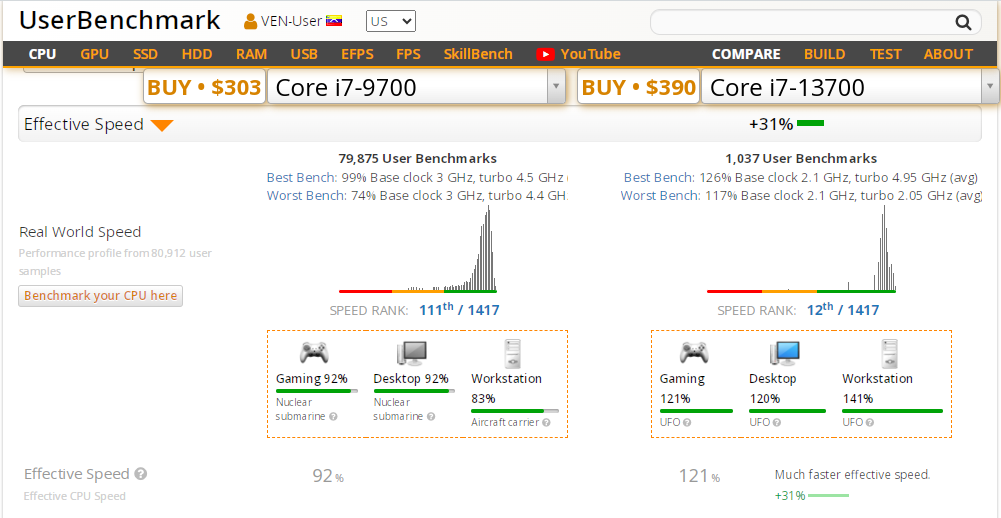Click i7-9700 Workstation tower icon
The image size is (1001, 518).
tap(513, 353)
